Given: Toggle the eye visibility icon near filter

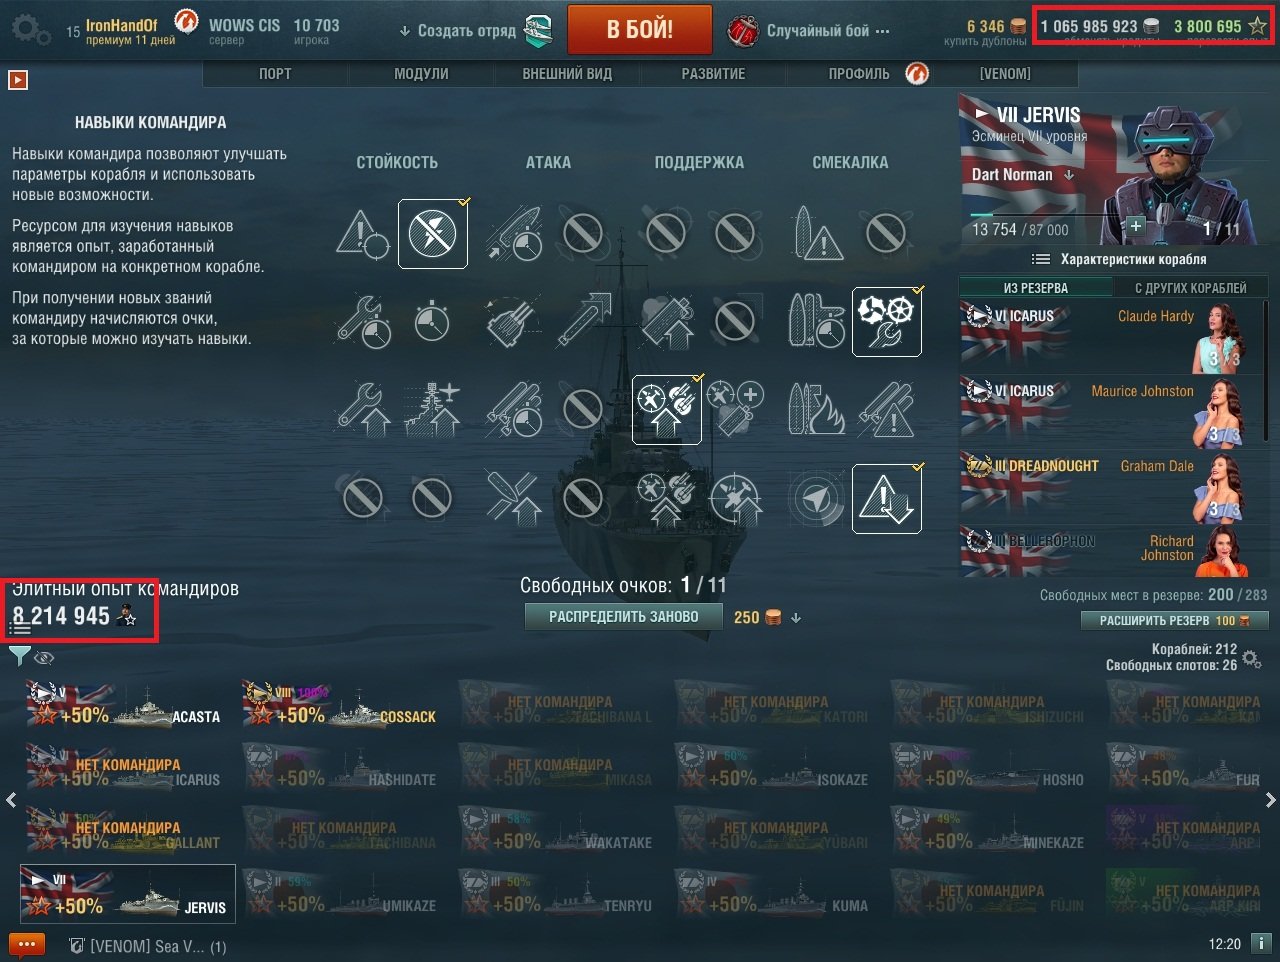Looking at the screenshot, I should [x=44, y=657].
